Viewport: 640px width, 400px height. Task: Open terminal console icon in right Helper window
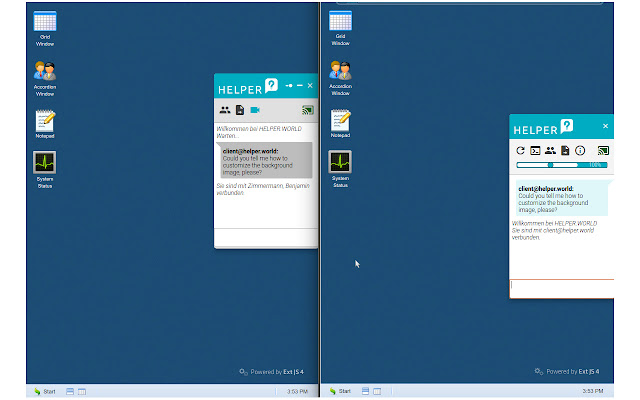coord(535,151)
